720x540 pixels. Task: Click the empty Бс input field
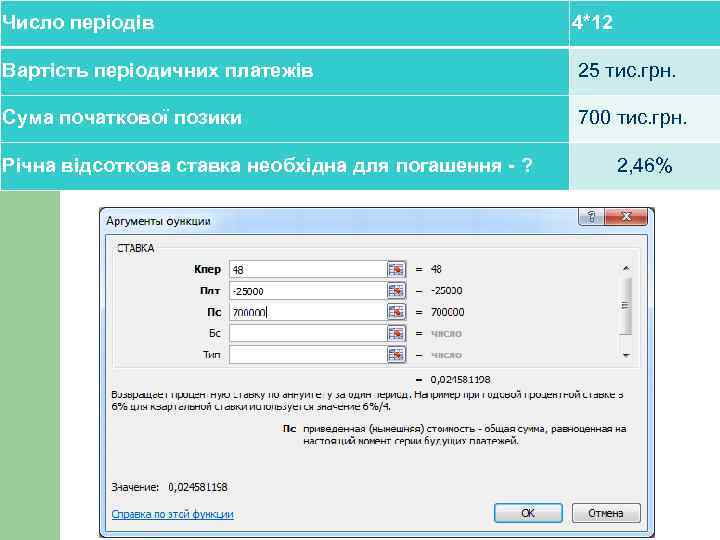tap(308, 333)
